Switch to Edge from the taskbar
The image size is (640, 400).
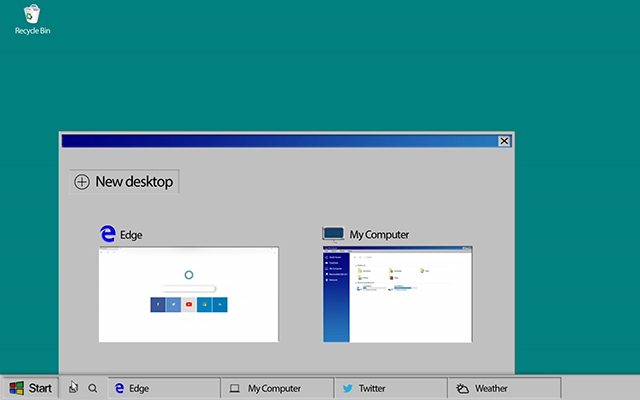pyautogui.click(x=164, y=388)
